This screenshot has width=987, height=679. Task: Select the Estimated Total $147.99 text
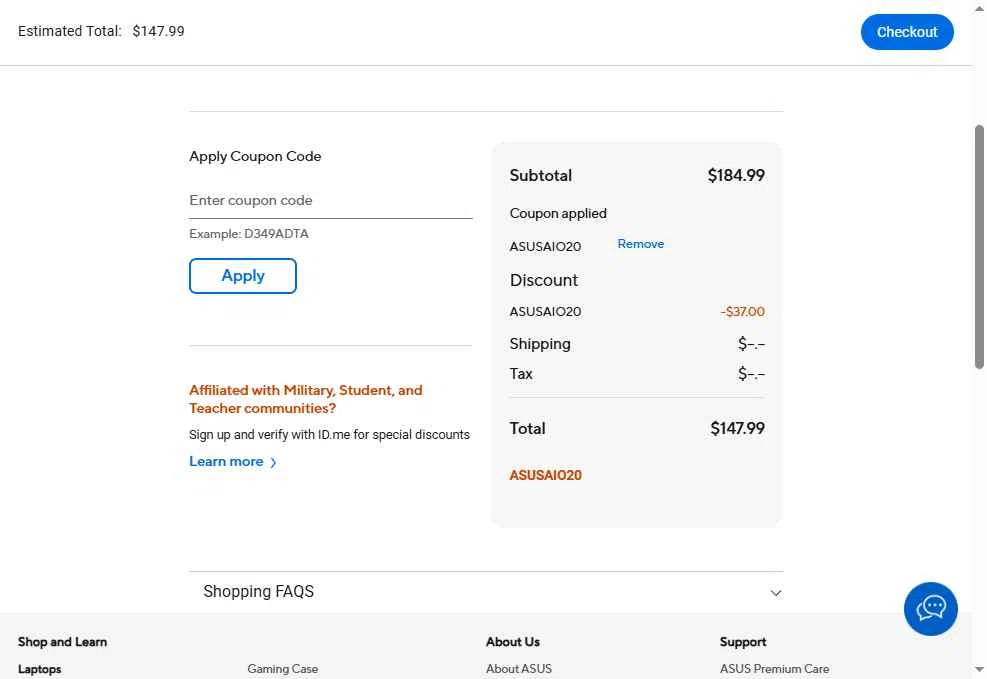coord(101,31)
